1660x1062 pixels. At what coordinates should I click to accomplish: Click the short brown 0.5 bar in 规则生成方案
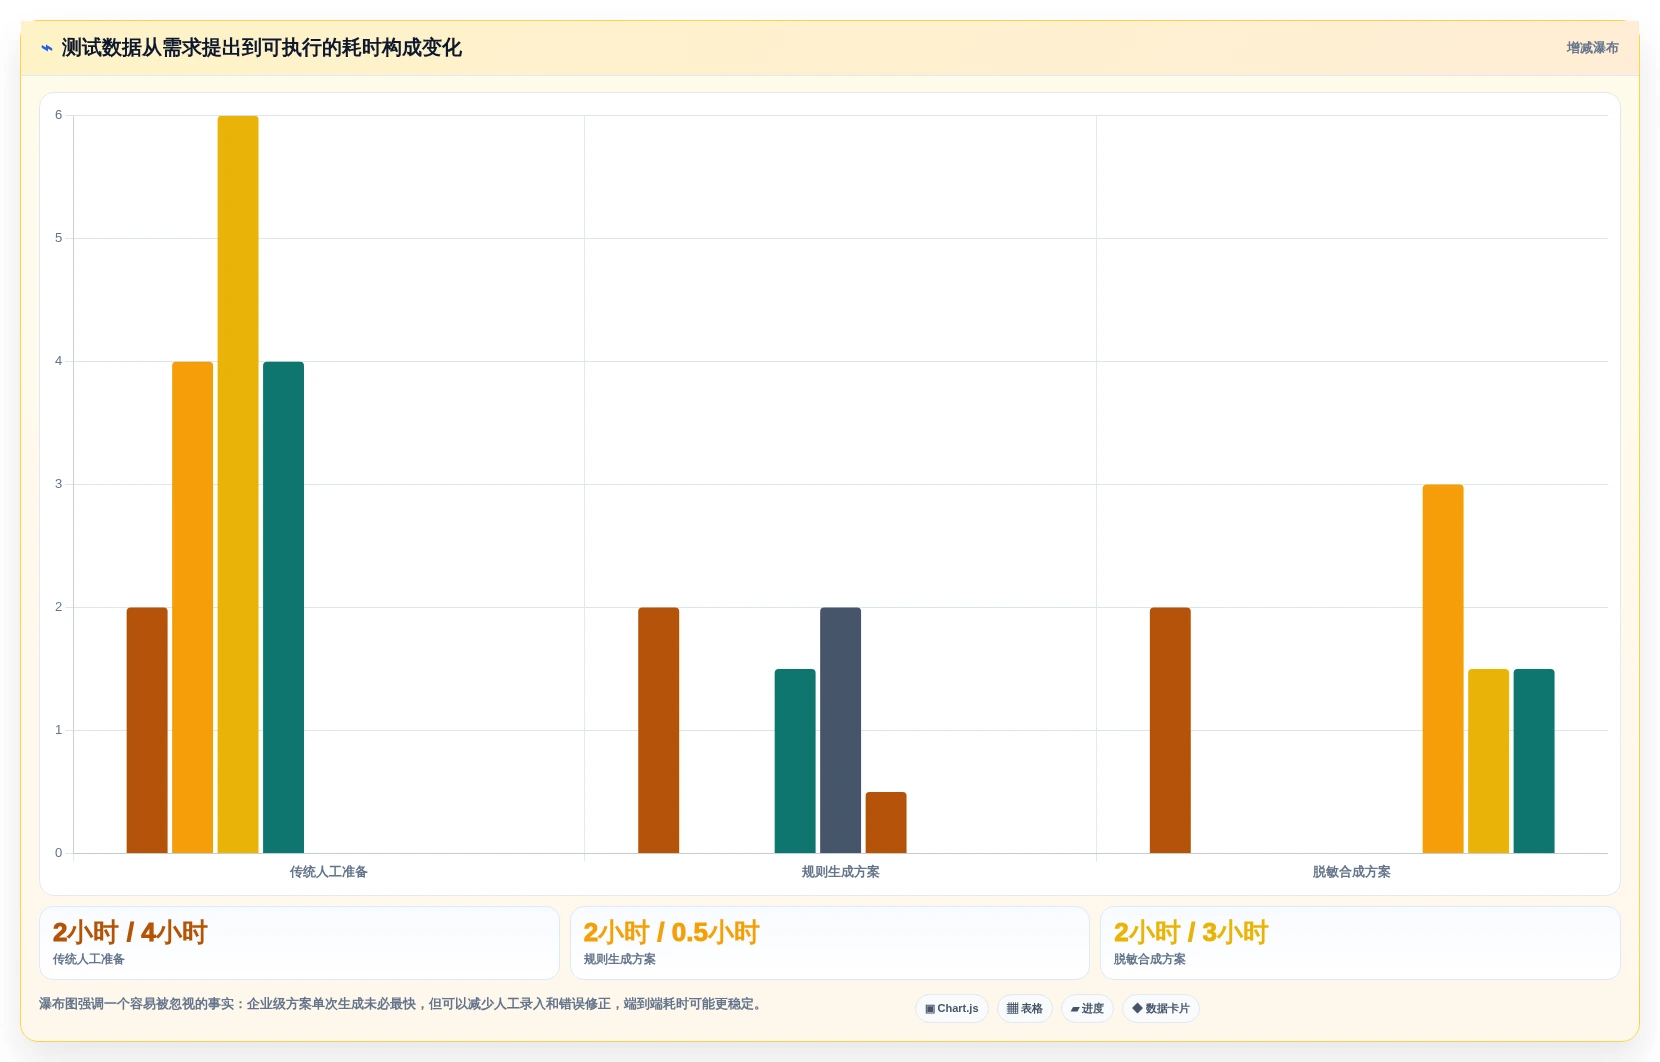coord(886,822)
